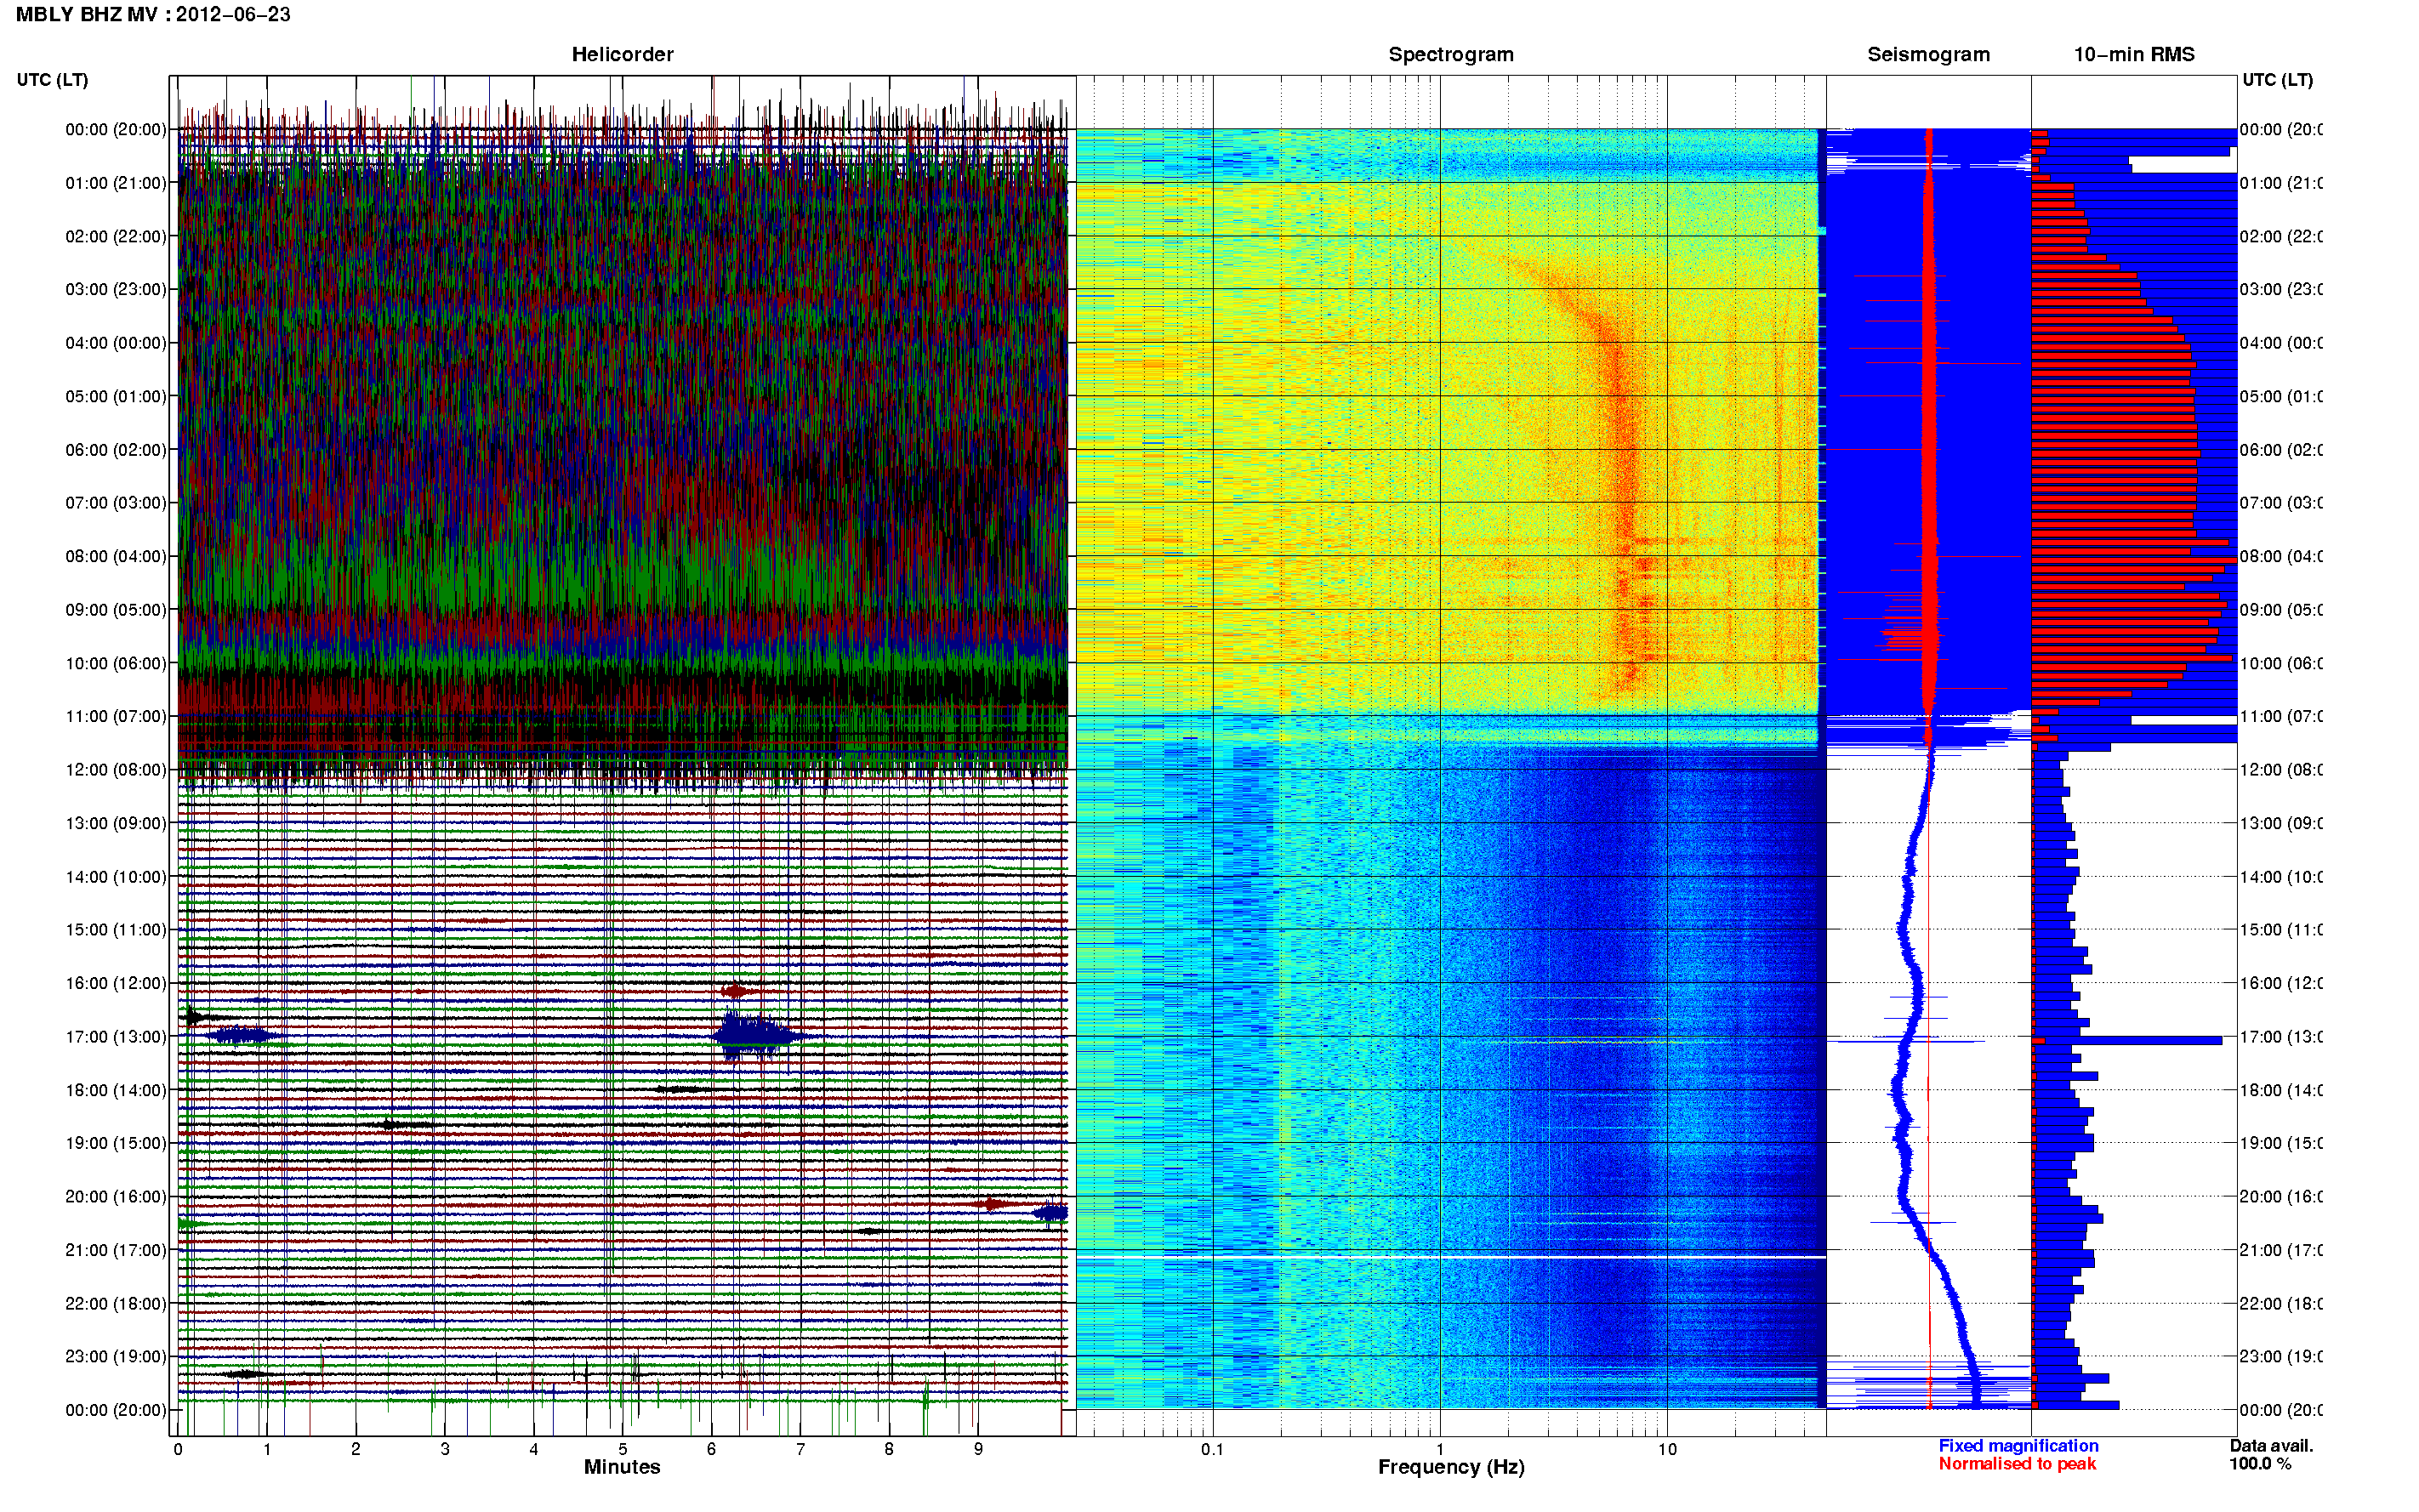Click Helicorder time label 03:00 (23:00)

(x=116, y=289)
